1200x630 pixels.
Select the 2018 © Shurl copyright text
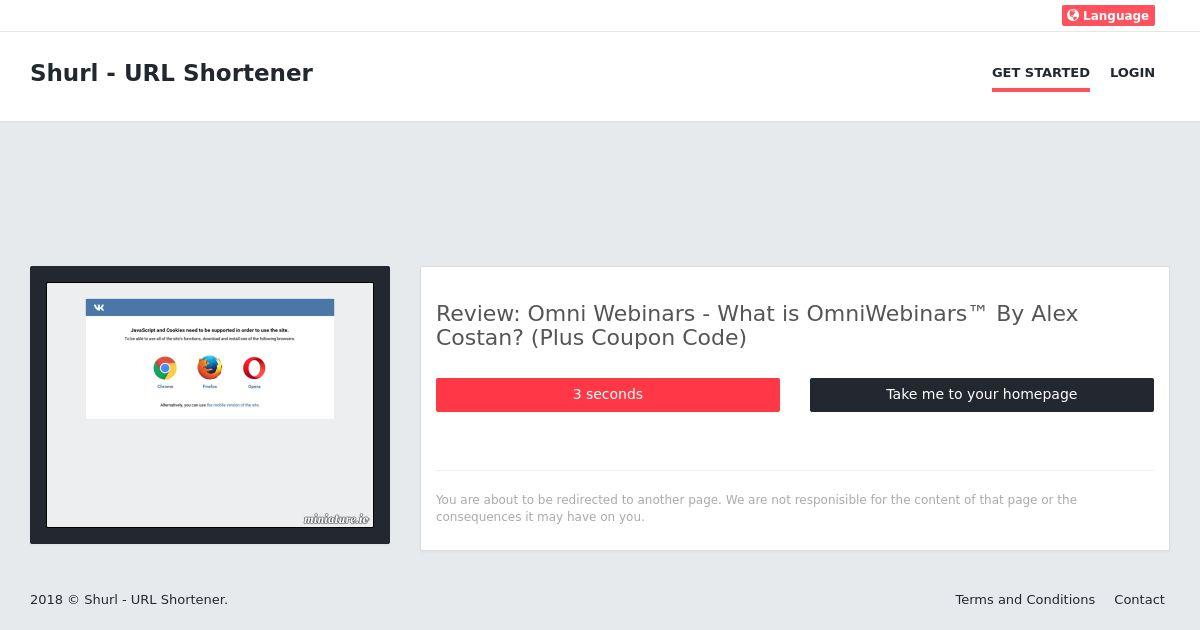(129, 600)
